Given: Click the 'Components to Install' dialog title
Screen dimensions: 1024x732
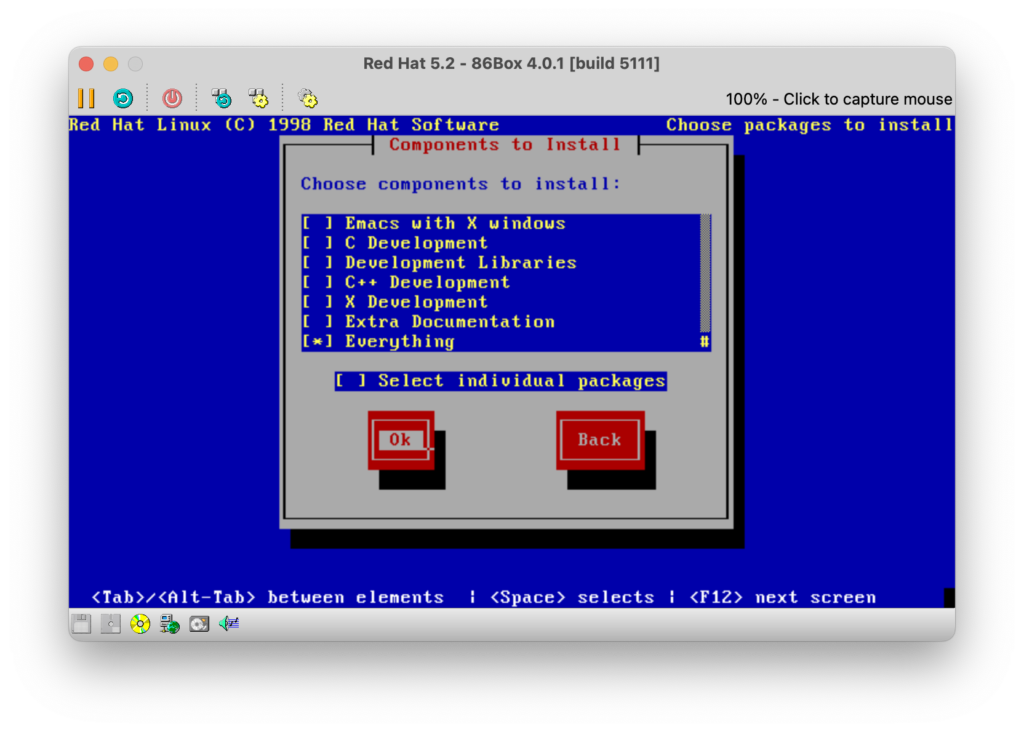Looking at the screenshot, I should [x=505, y=144].
